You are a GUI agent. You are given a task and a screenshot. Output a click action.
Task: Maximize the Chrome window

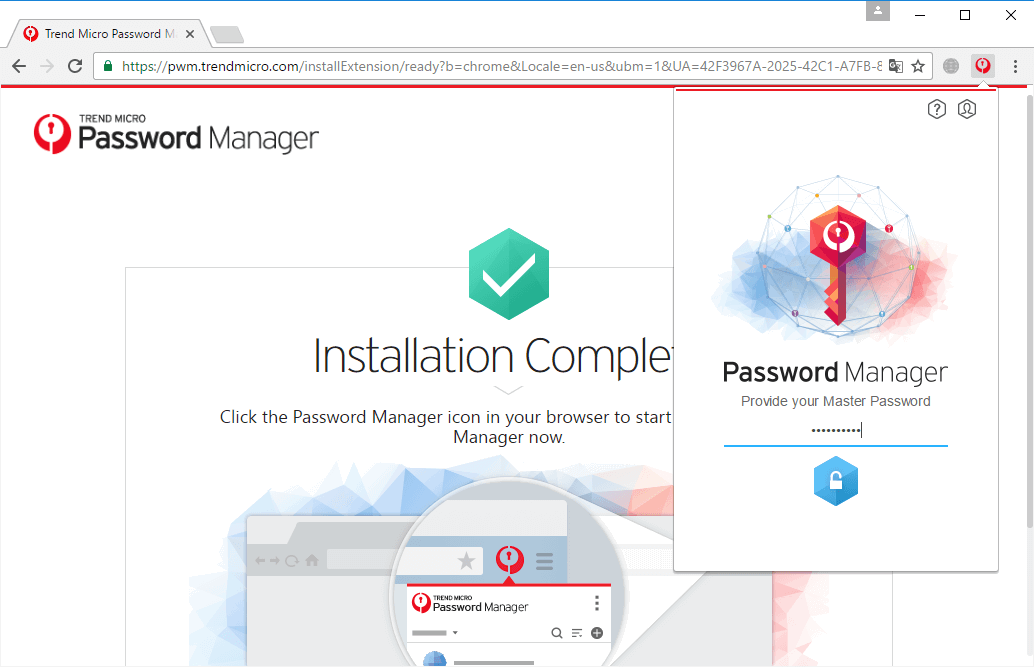965,15
